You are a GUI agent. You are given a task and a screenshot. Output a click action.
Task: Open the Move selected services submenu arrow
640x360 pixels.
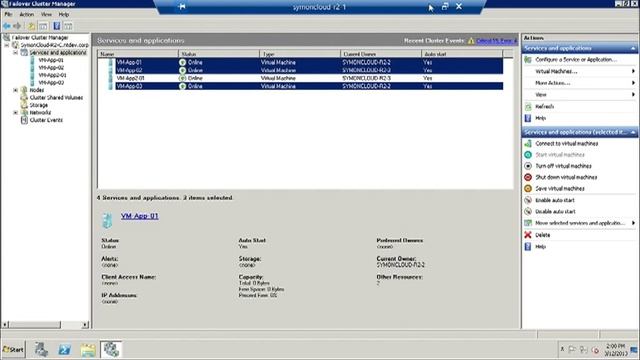[633, 223]
